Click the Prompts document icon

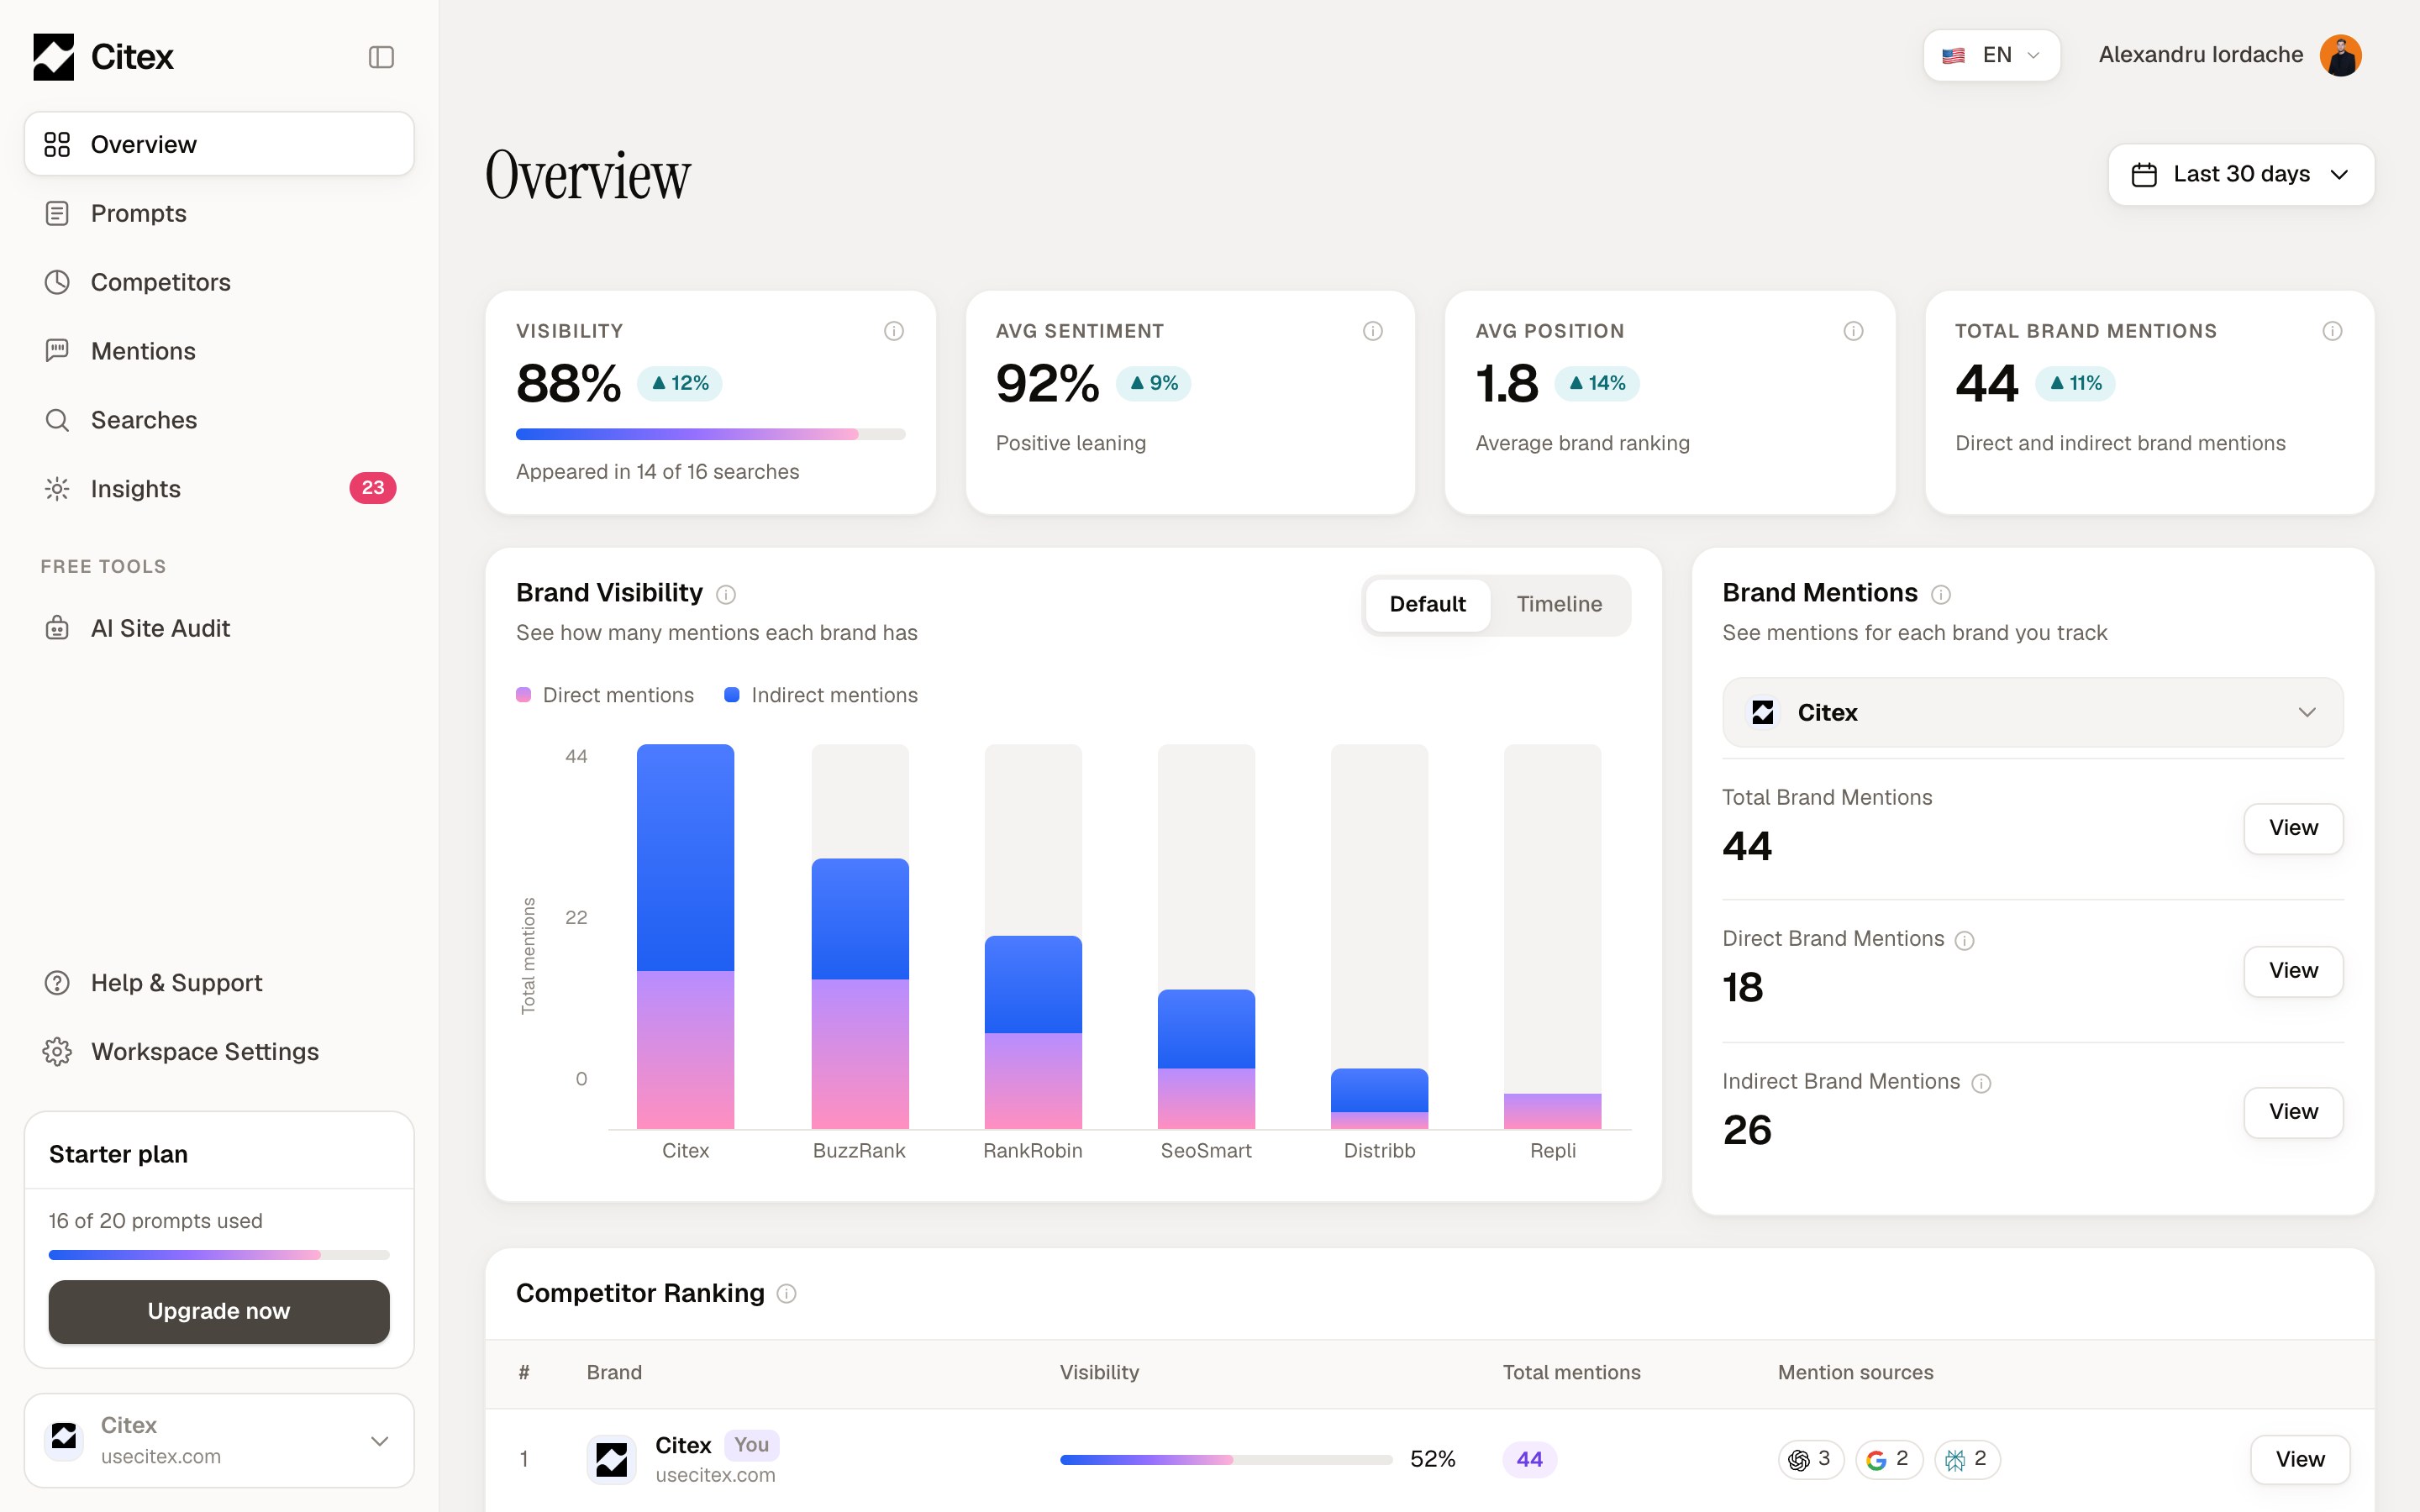(57, 213)
